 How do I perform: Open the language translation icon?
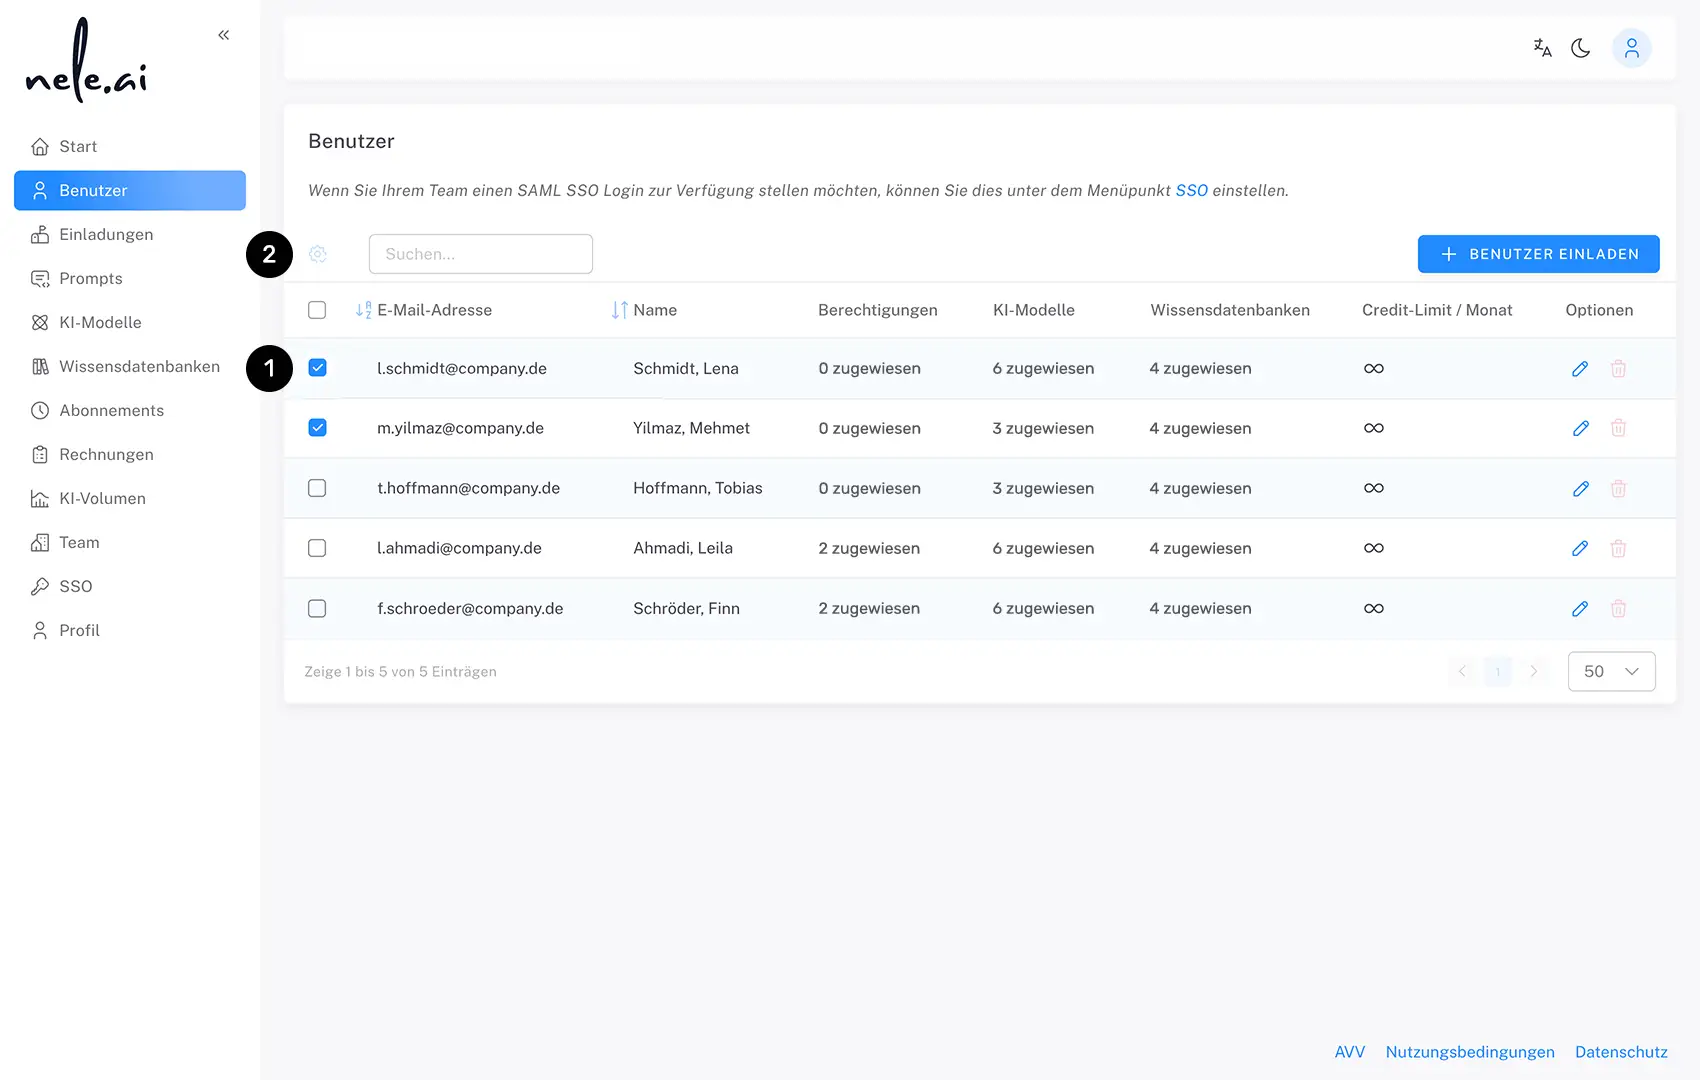[x=1542, y=48]
